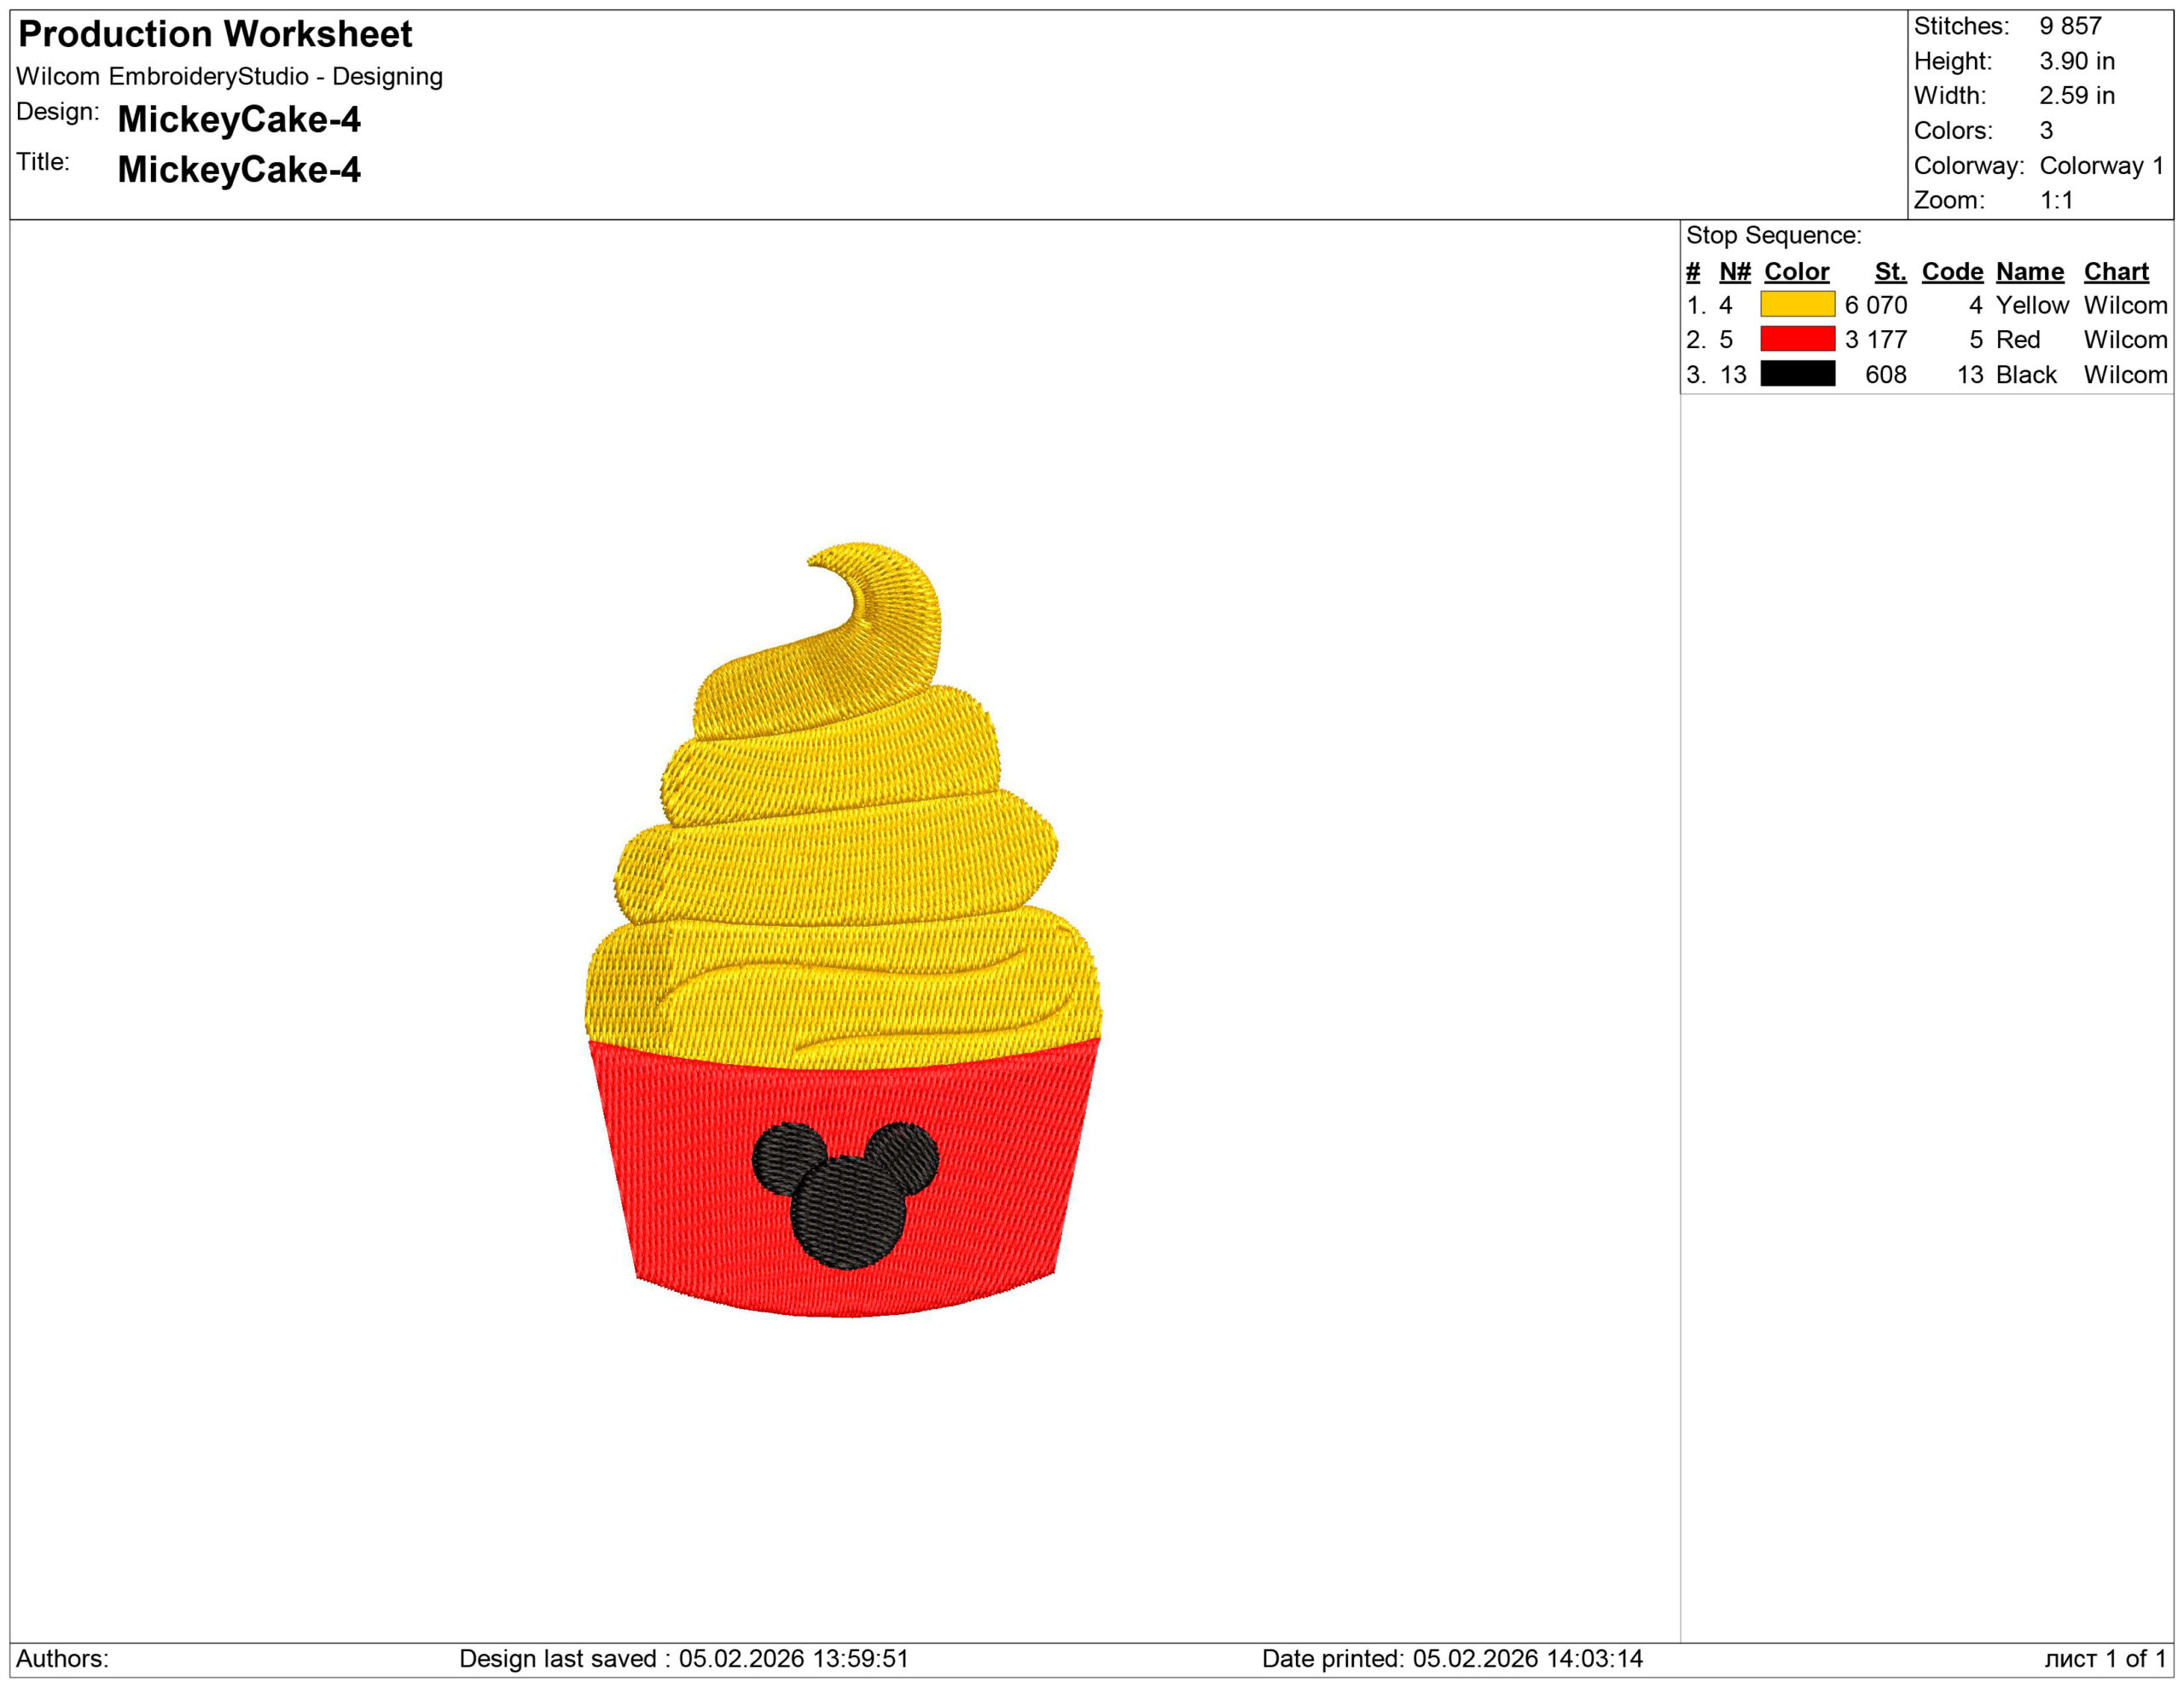
Task: Click the Date printed timestamp
Action: point(1452,1658)
